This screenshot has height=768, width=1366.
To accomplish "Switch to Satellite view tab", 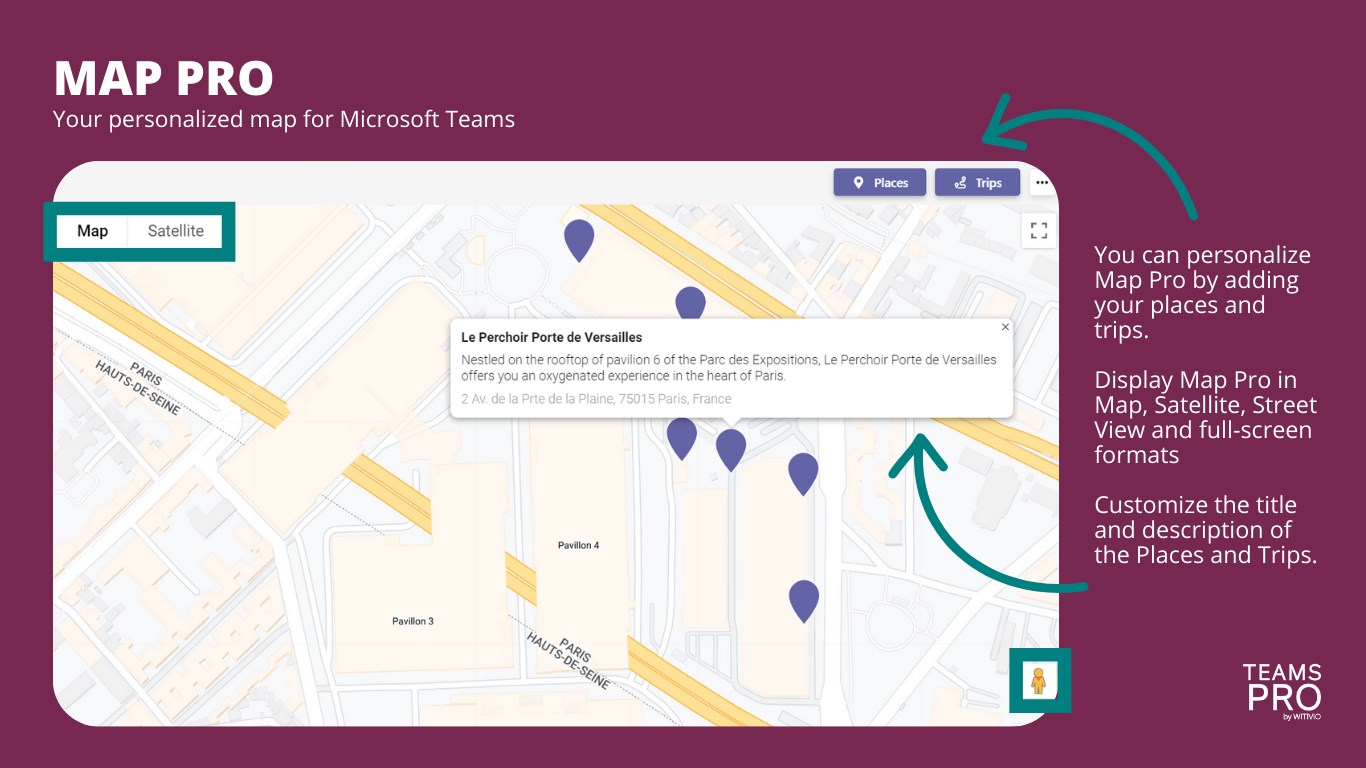I will (176, 231).
